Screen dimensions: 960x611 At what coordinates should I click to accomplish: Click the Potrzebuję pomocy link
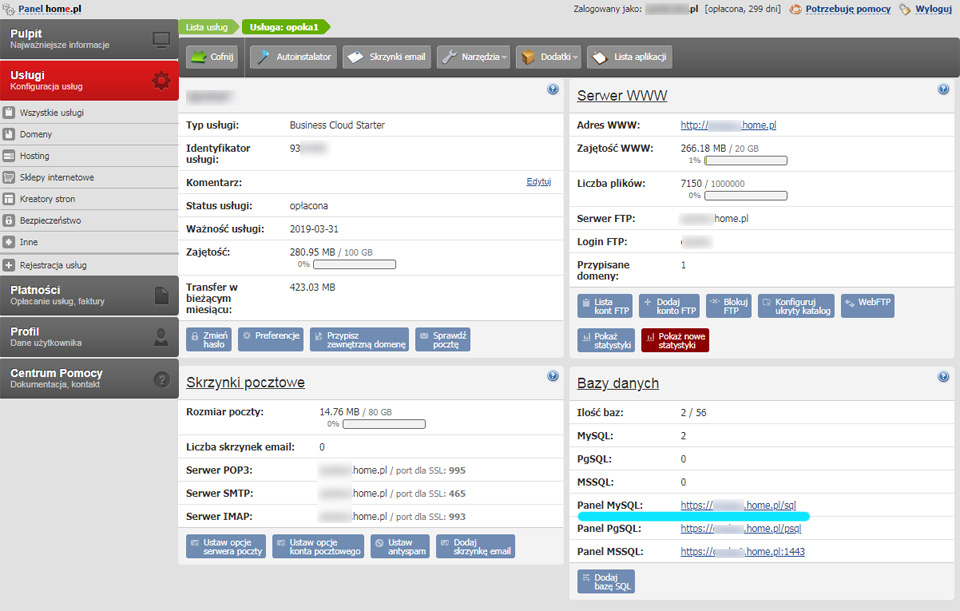(x=848, y=9)
